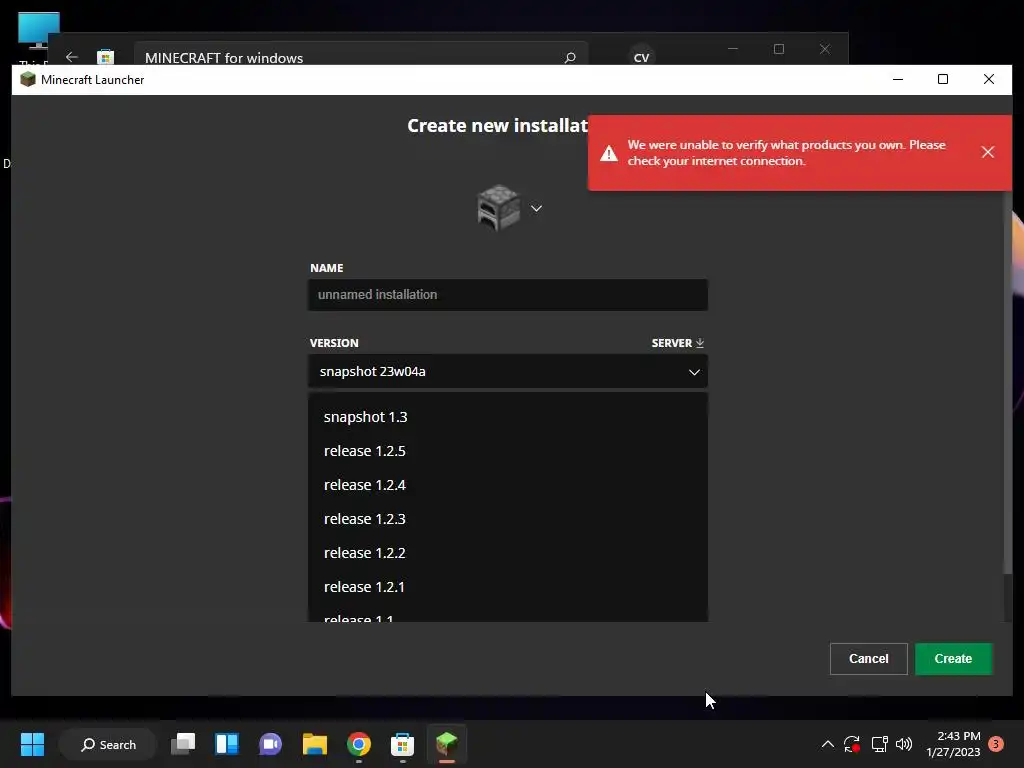This screenshot has width=1024, height=768.
Task: Select release 1.2.5 from version list
Action: 507,451
